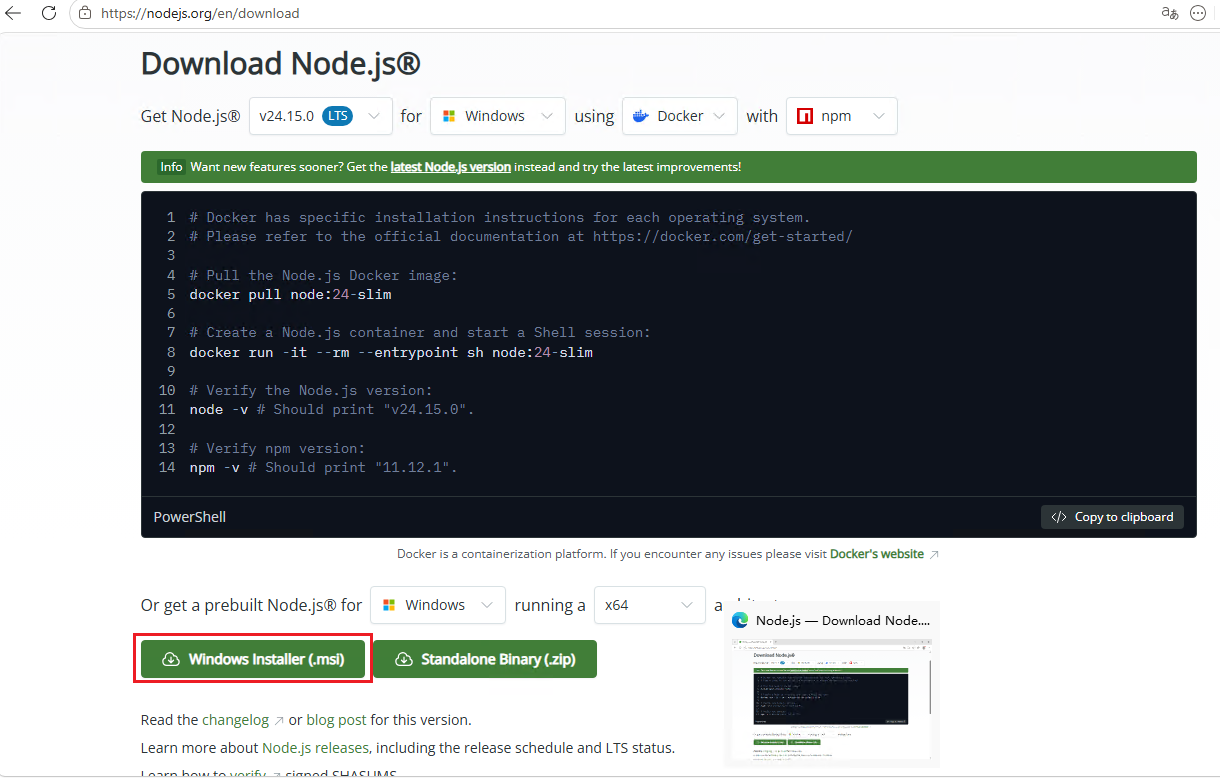The image size is (1220, 778).
Task: Click the Edge icon in the tab preview
Action: click(x=740, y=620)
